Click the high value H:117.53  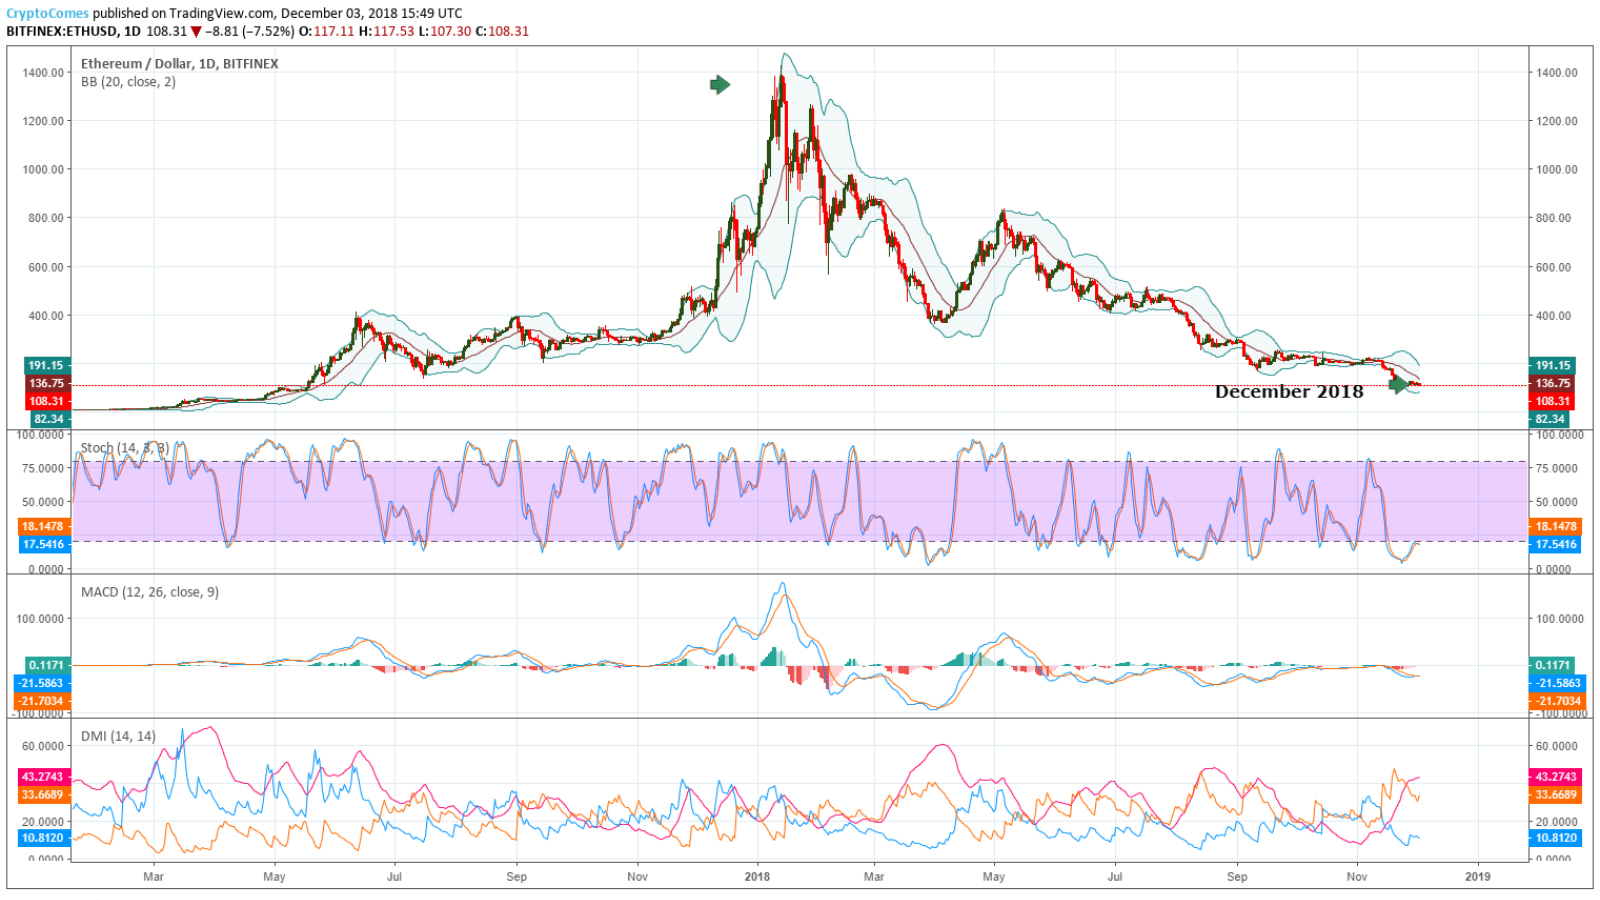pos(386,31)
